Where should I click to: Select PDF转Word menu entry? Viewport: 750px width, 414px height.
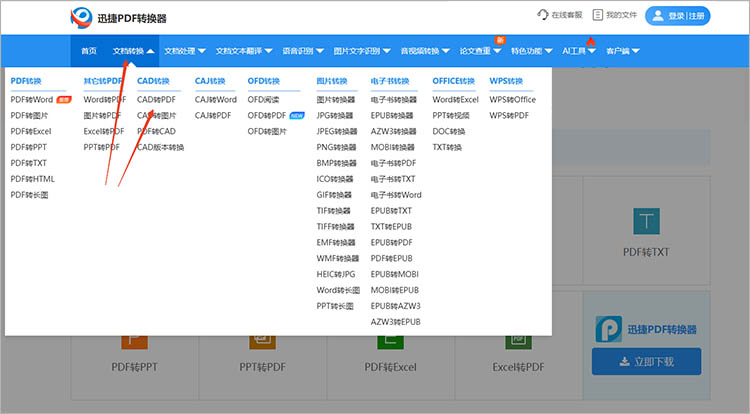(x=32, y=99)
